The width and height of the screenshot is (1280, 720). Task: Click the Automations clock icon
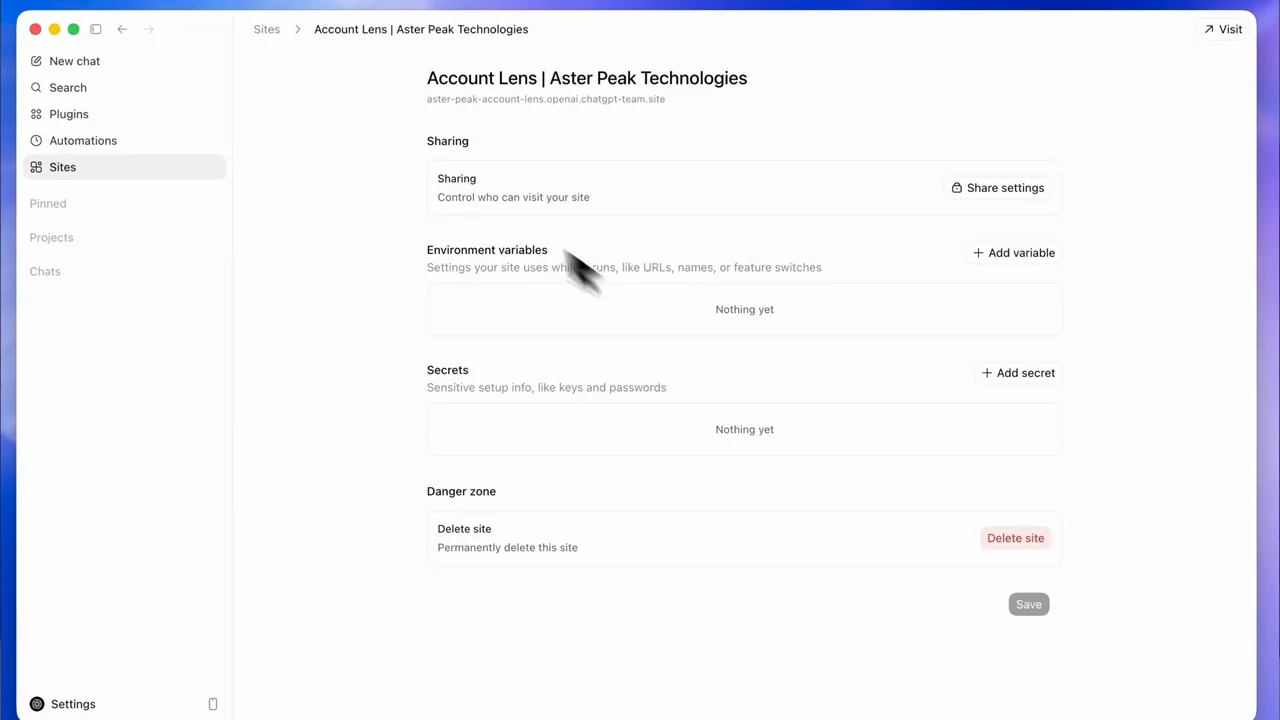click(x=36, y=141)
